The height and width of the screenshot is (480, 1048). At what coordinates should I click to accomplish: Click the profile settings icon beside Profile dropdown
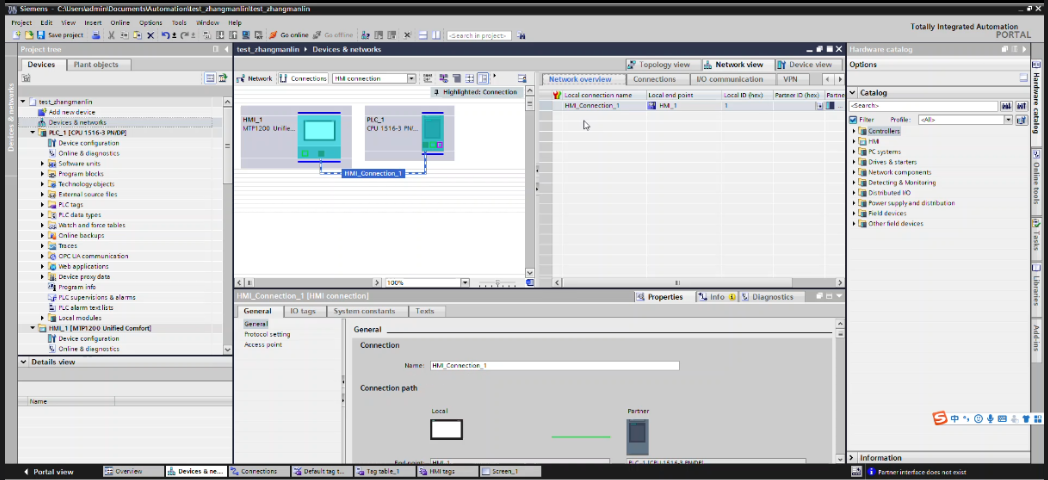coord(1021,120)
